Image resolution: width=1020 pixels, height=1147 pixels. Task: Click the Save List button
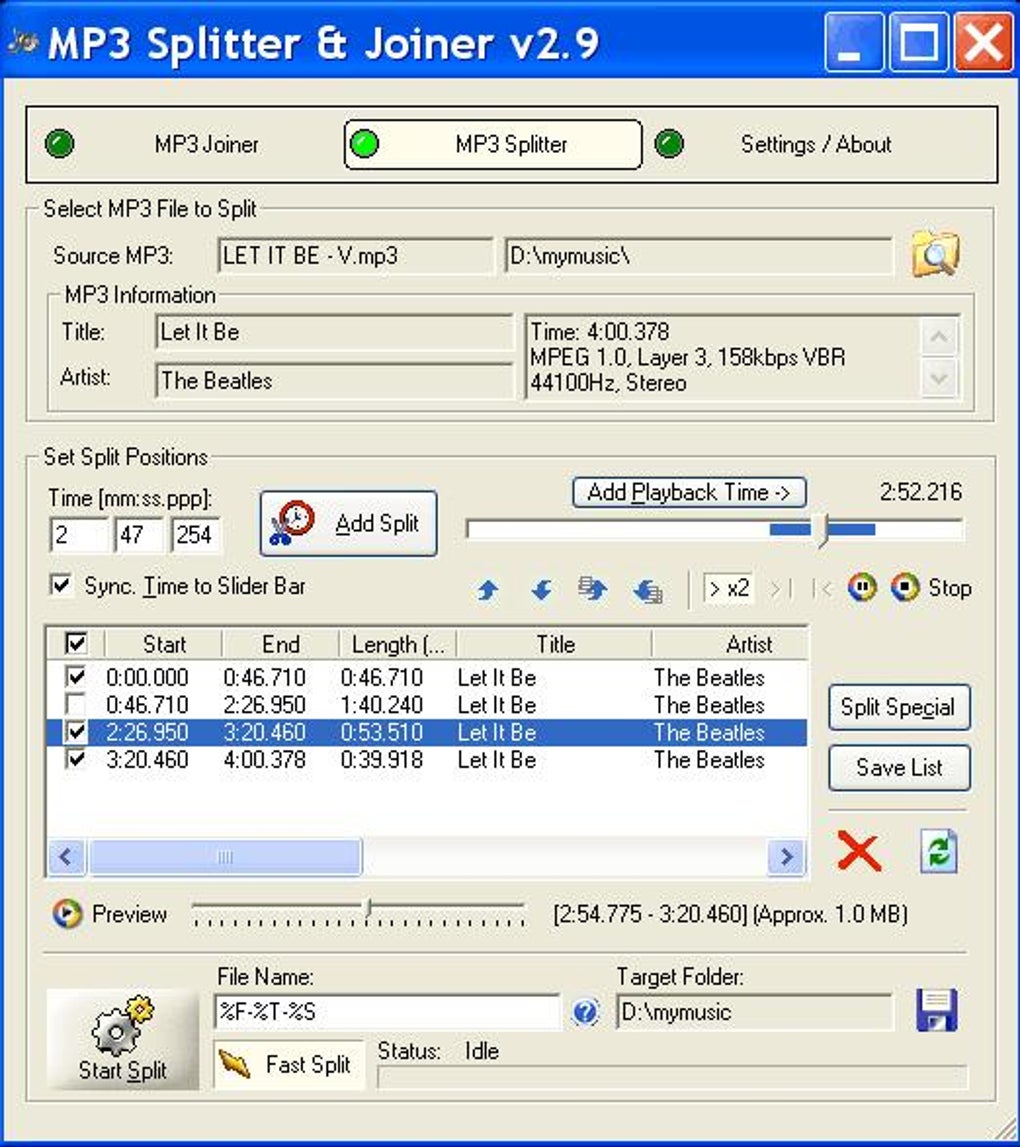[899, 768]
